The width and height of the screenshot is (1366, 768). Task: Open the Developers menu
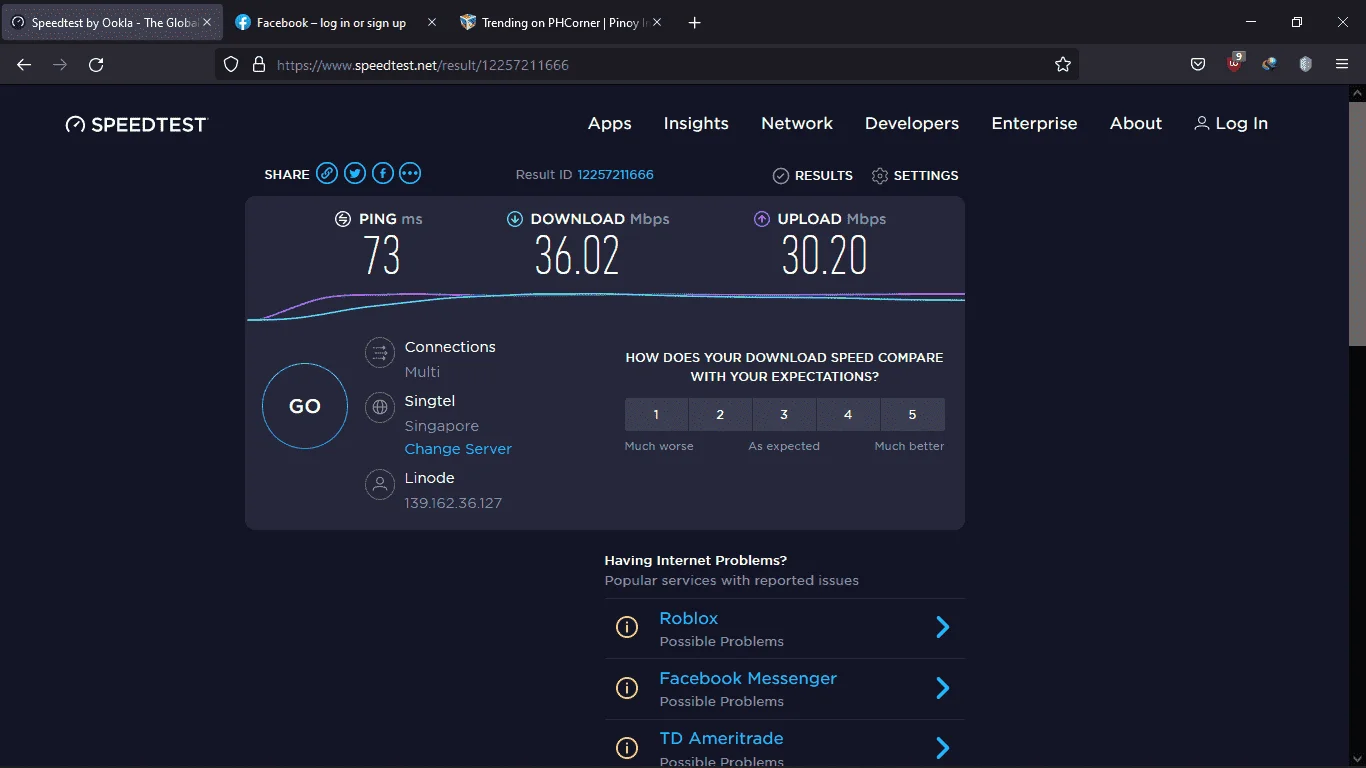(x=912, y=124)
